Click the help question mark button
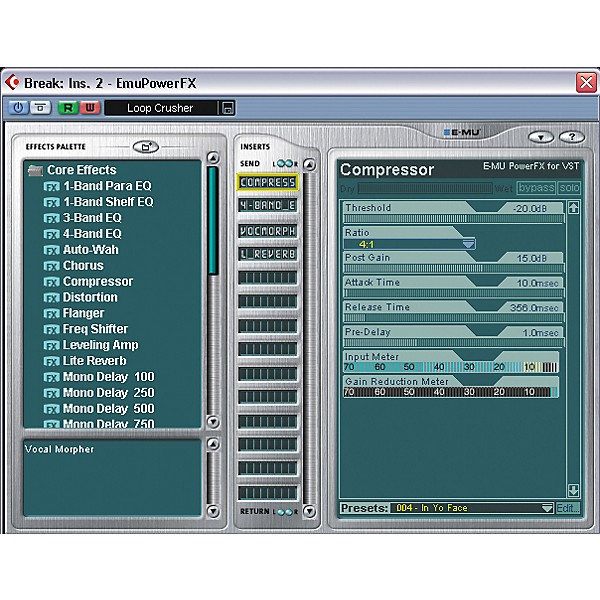The height and width of the screenshot is (600, 600). (572, 137)
